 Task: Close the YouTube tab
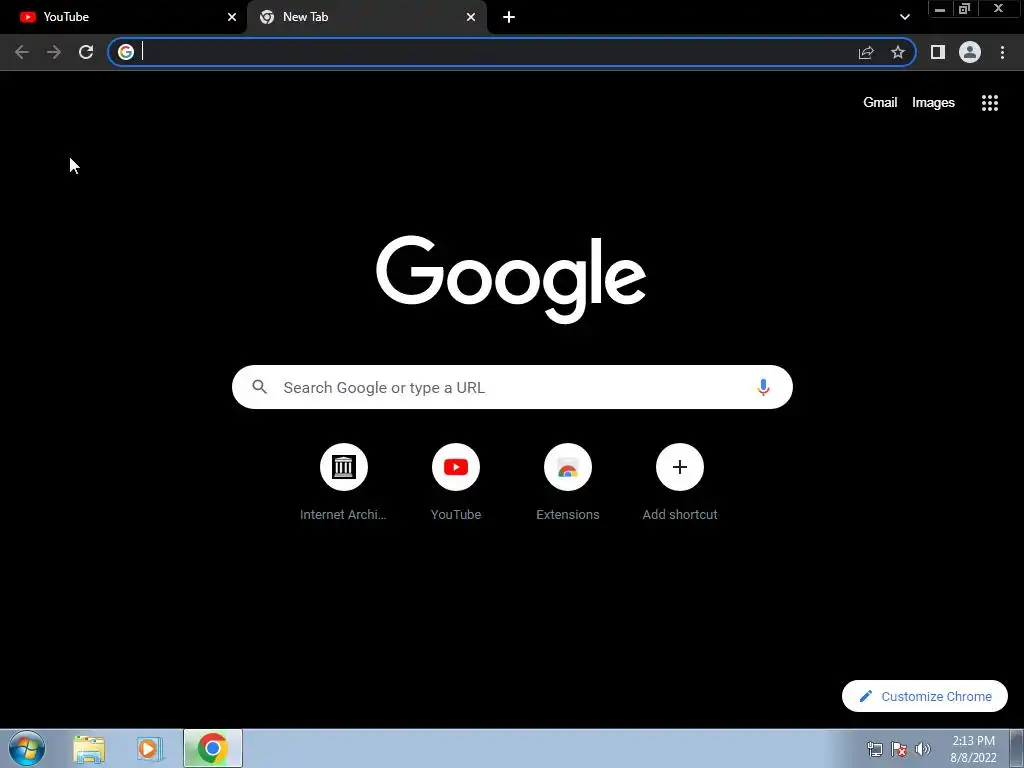[x=232, y=17]
